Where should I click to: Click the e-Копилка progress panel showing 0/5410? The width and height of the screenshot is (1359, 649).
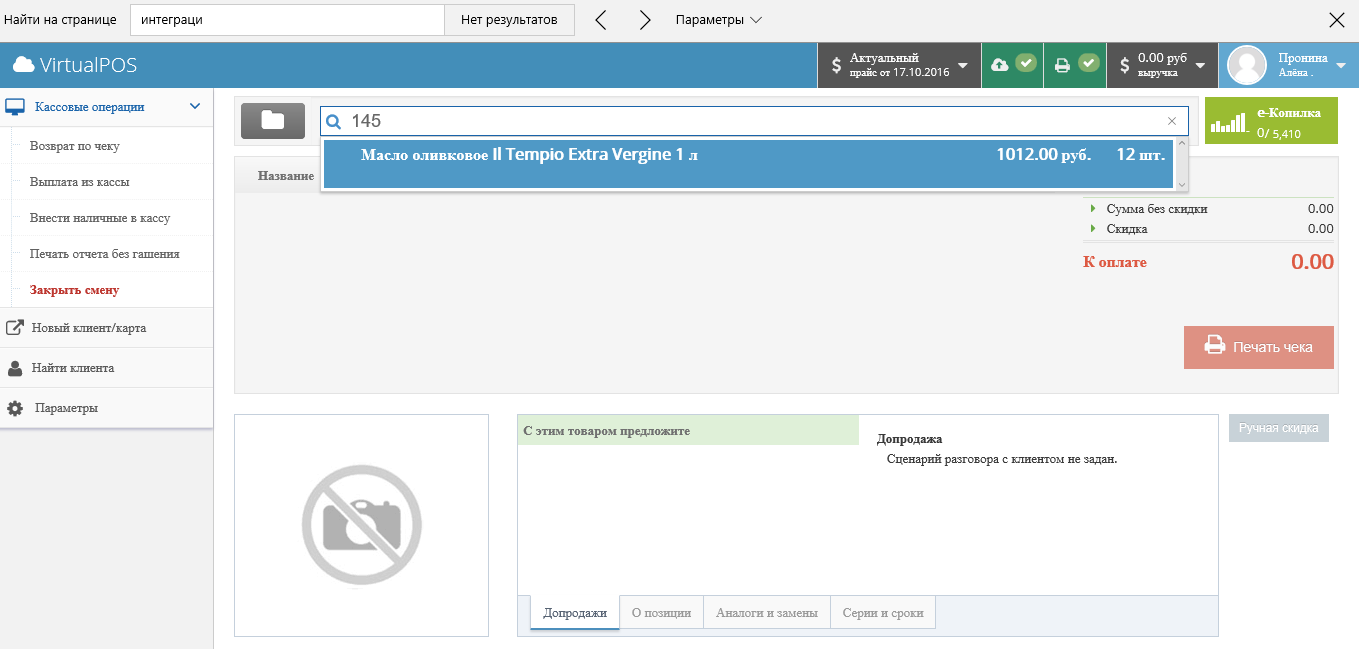pyautogui.click(x=1271, y=120)
